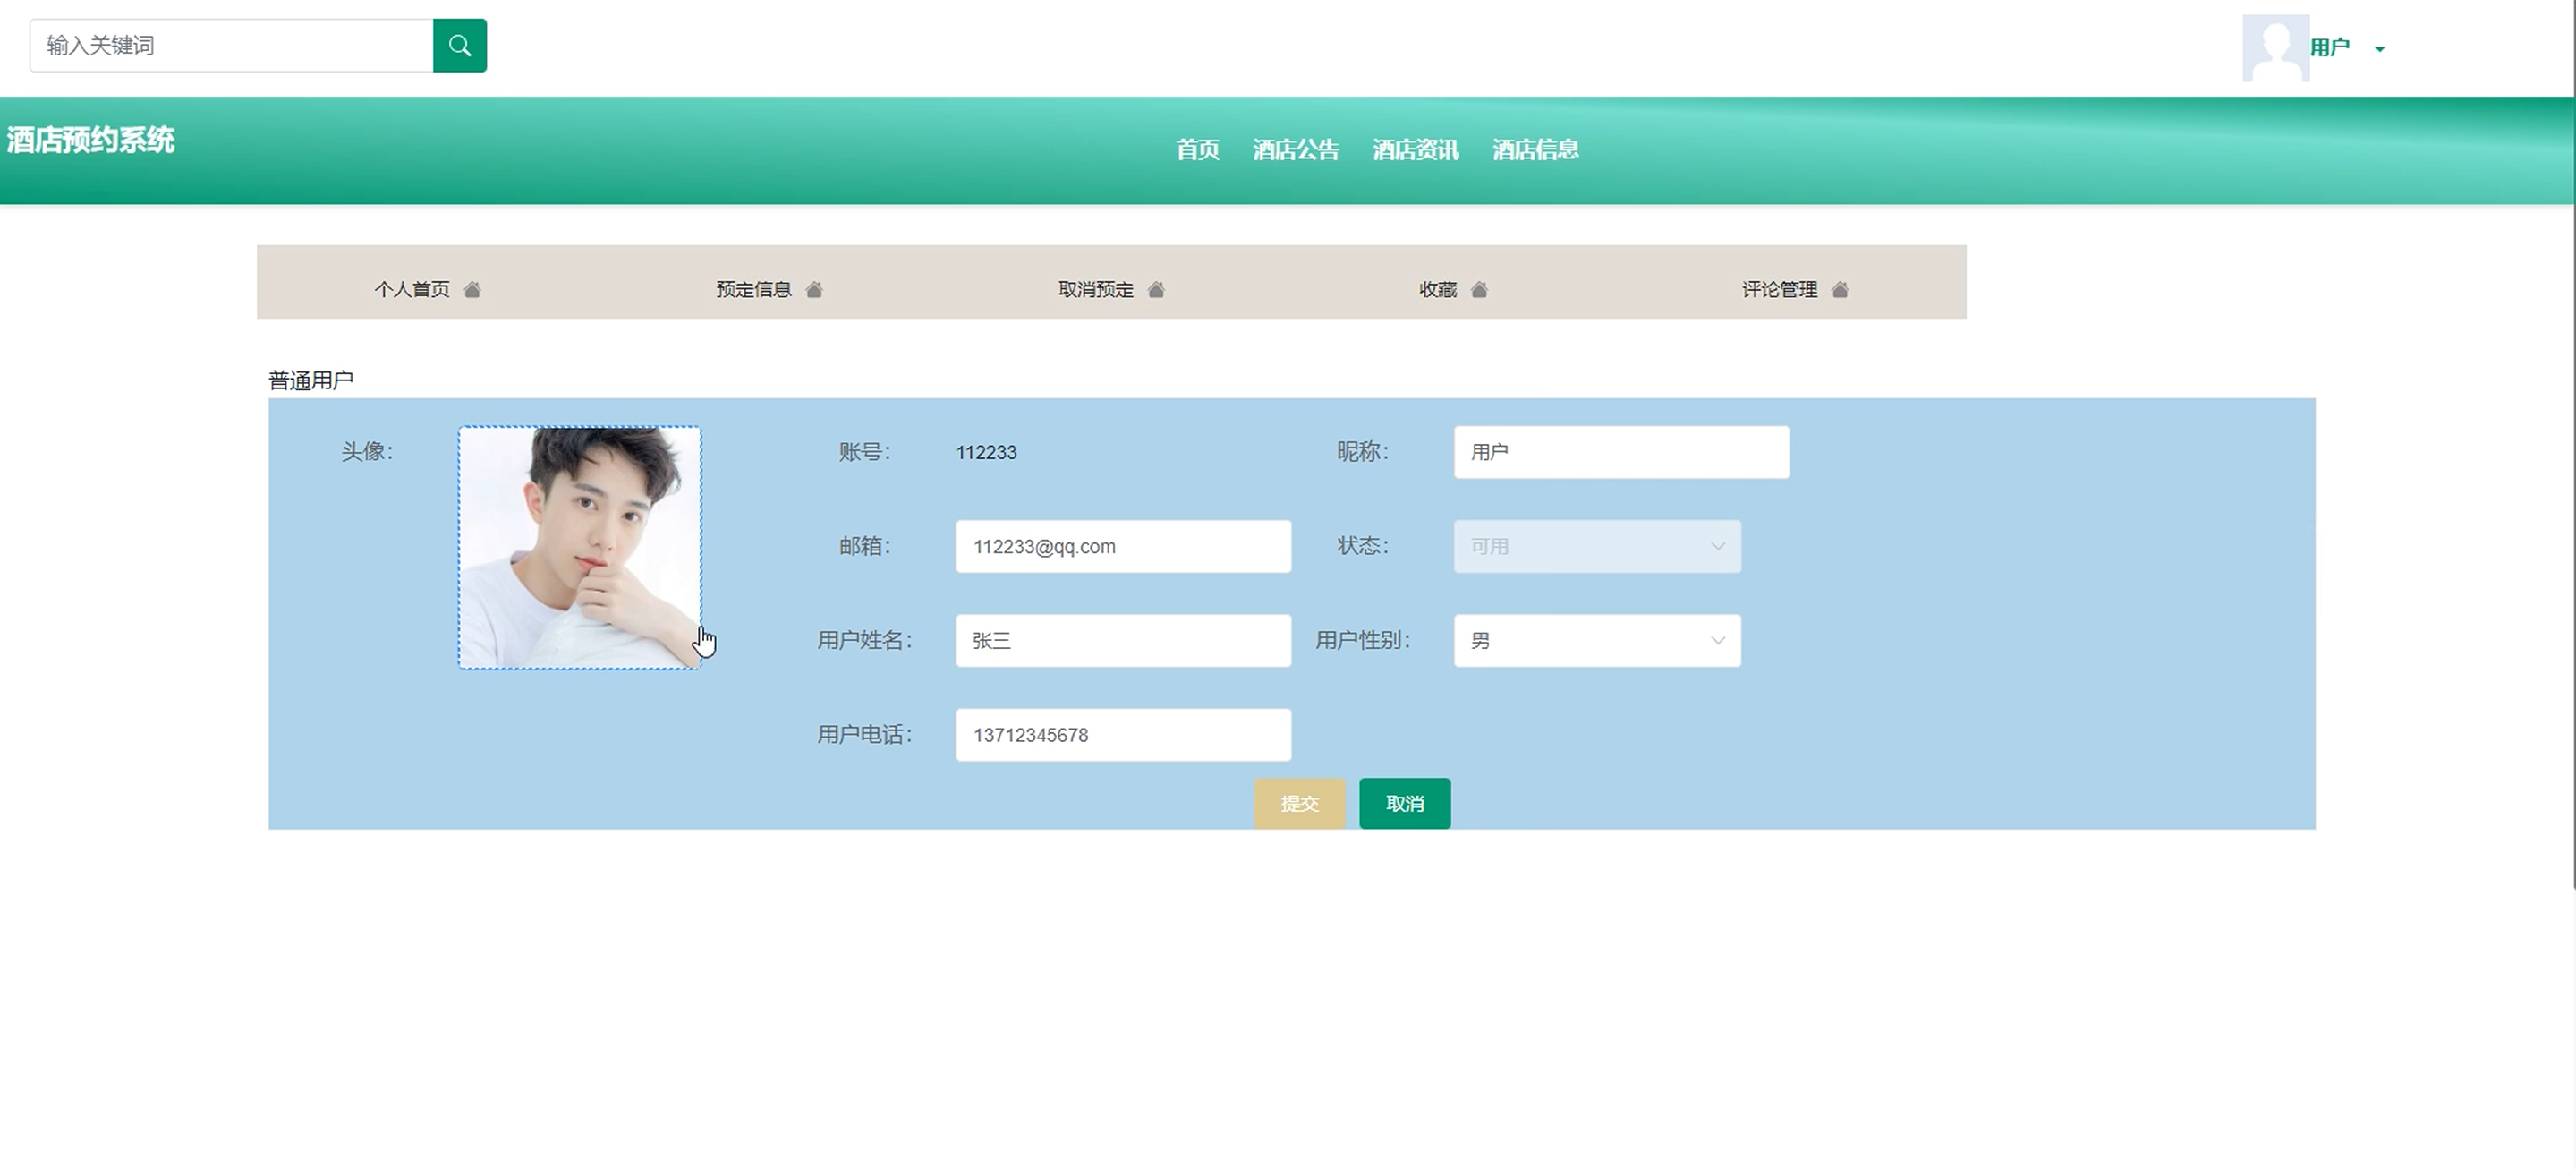
Task: Click home icon beside 预定信息
Action: click(814, 290)
